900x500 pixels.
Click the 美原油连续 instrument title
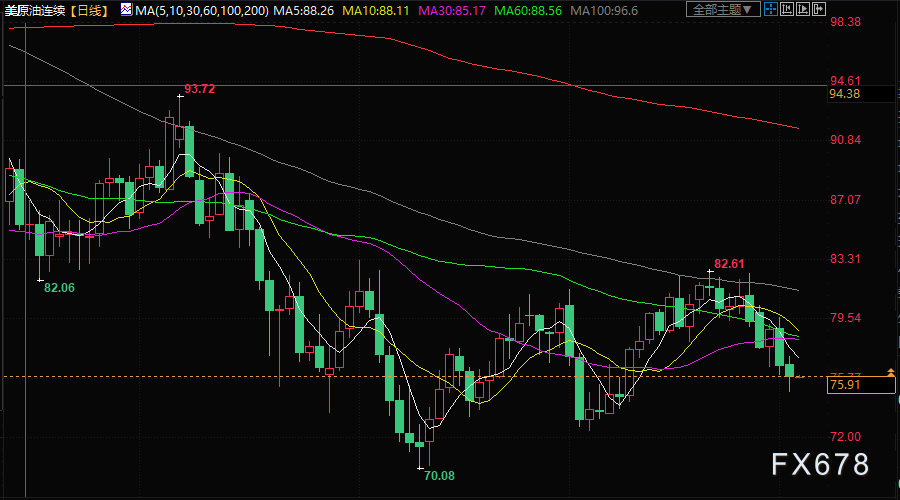(35, 10)
